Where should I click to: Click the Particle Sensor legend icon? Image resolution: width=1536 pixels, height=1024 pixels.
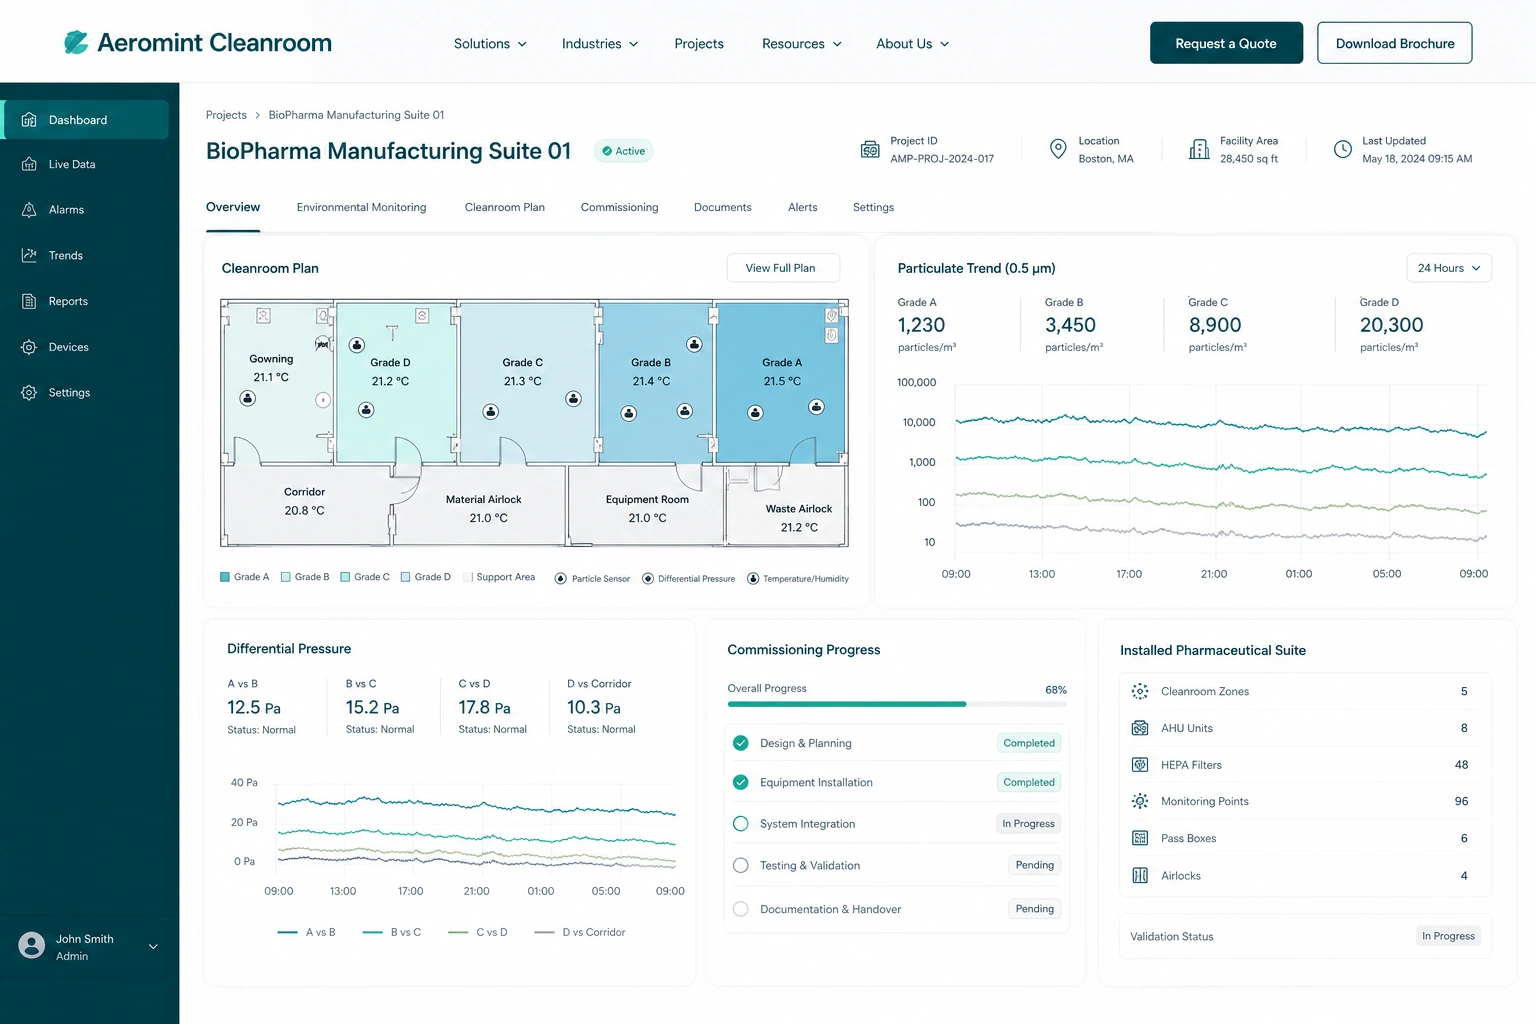point(561,579)
